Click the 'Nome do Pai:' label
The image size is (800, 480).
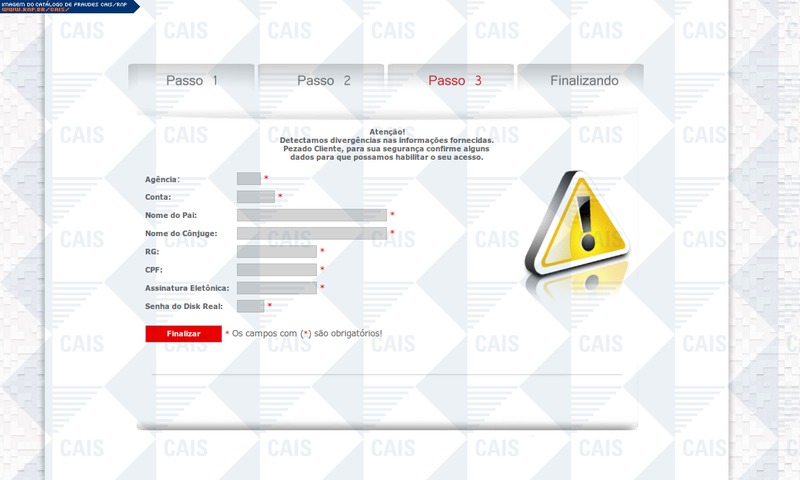170,215
